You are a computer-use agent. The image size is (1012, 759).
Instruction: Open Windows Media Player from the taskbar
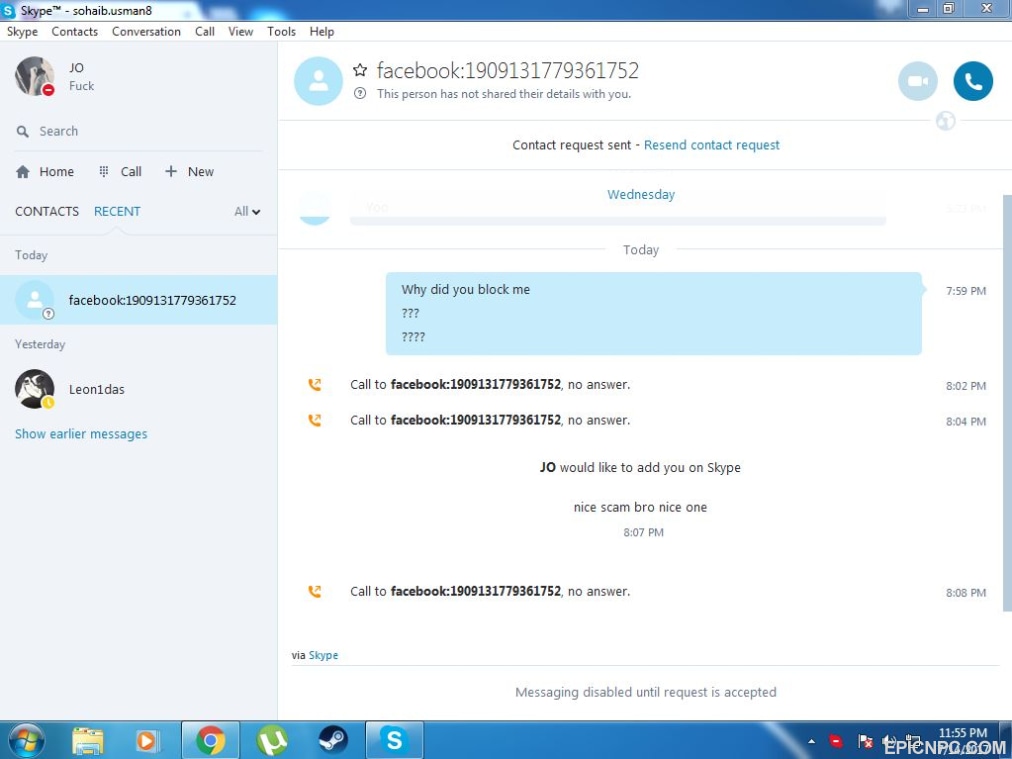[x=147, y=741]
